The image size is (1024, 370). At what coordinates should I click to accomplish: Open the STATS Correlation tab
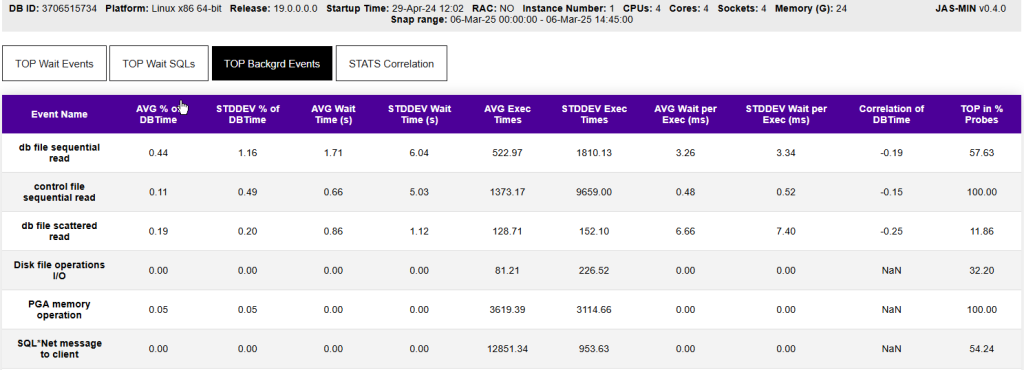click(391, 63)
